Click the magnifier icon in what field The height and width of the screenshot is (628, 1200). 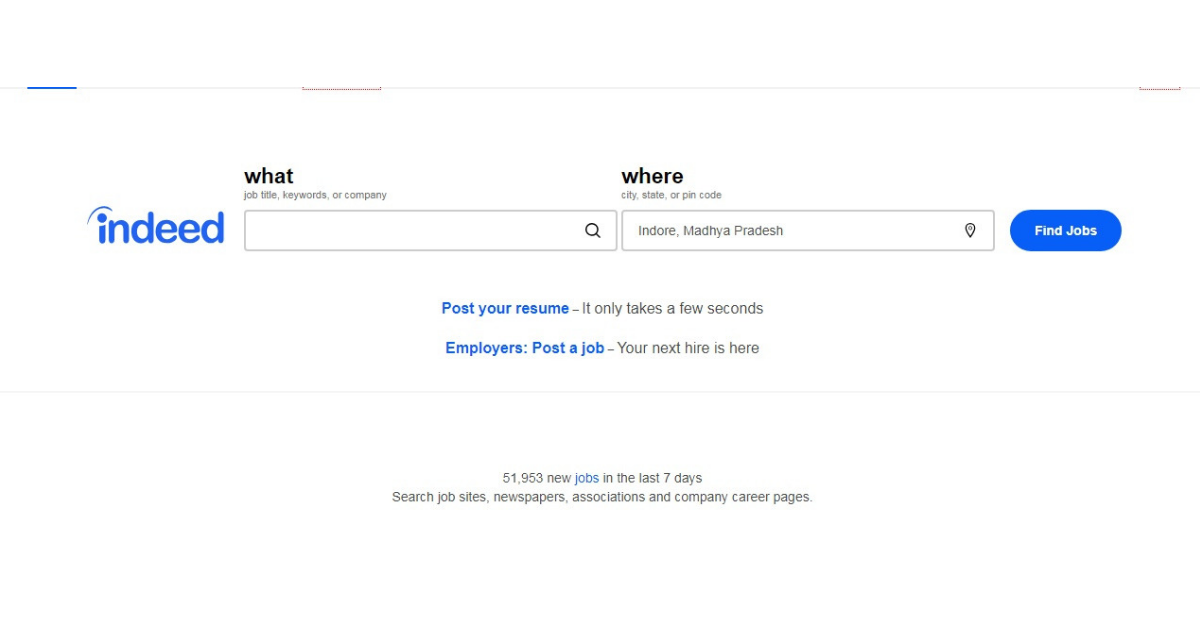[x=593, y=230]
